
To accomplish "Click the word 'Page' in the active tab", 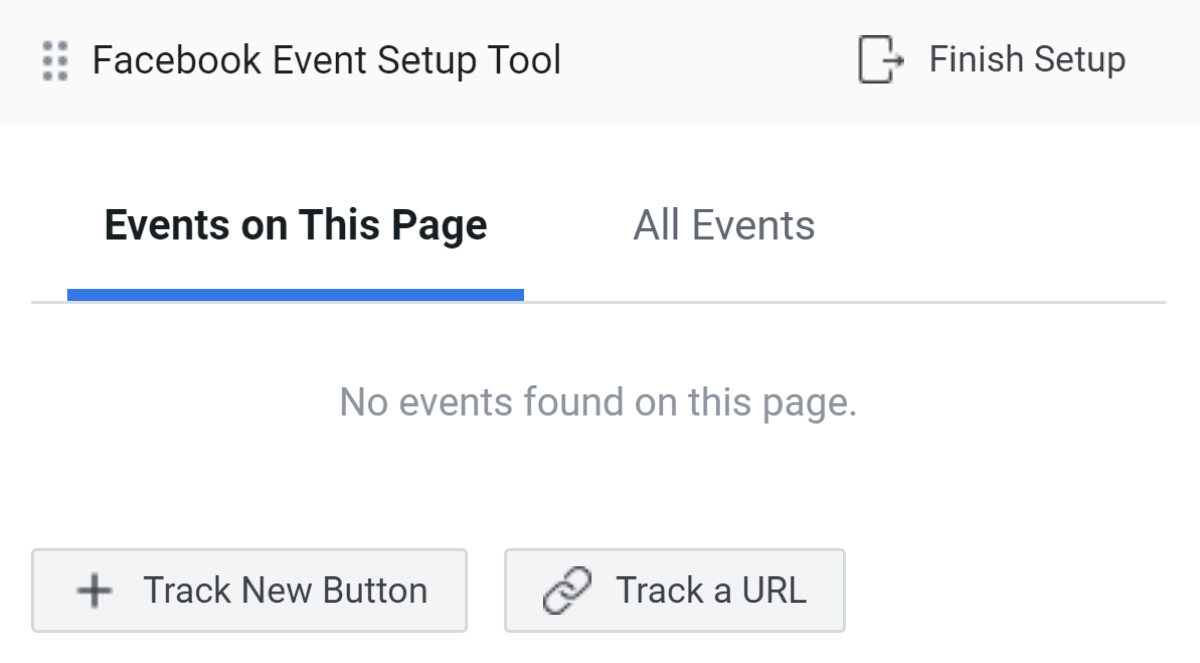I will tap(438, 226).
